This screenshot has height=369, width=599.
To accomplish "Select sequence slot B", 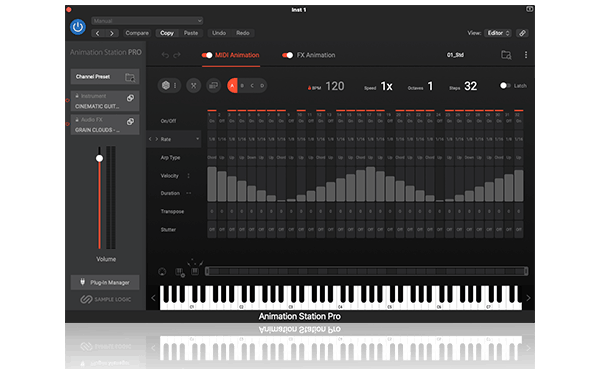I will pos(242,86).
